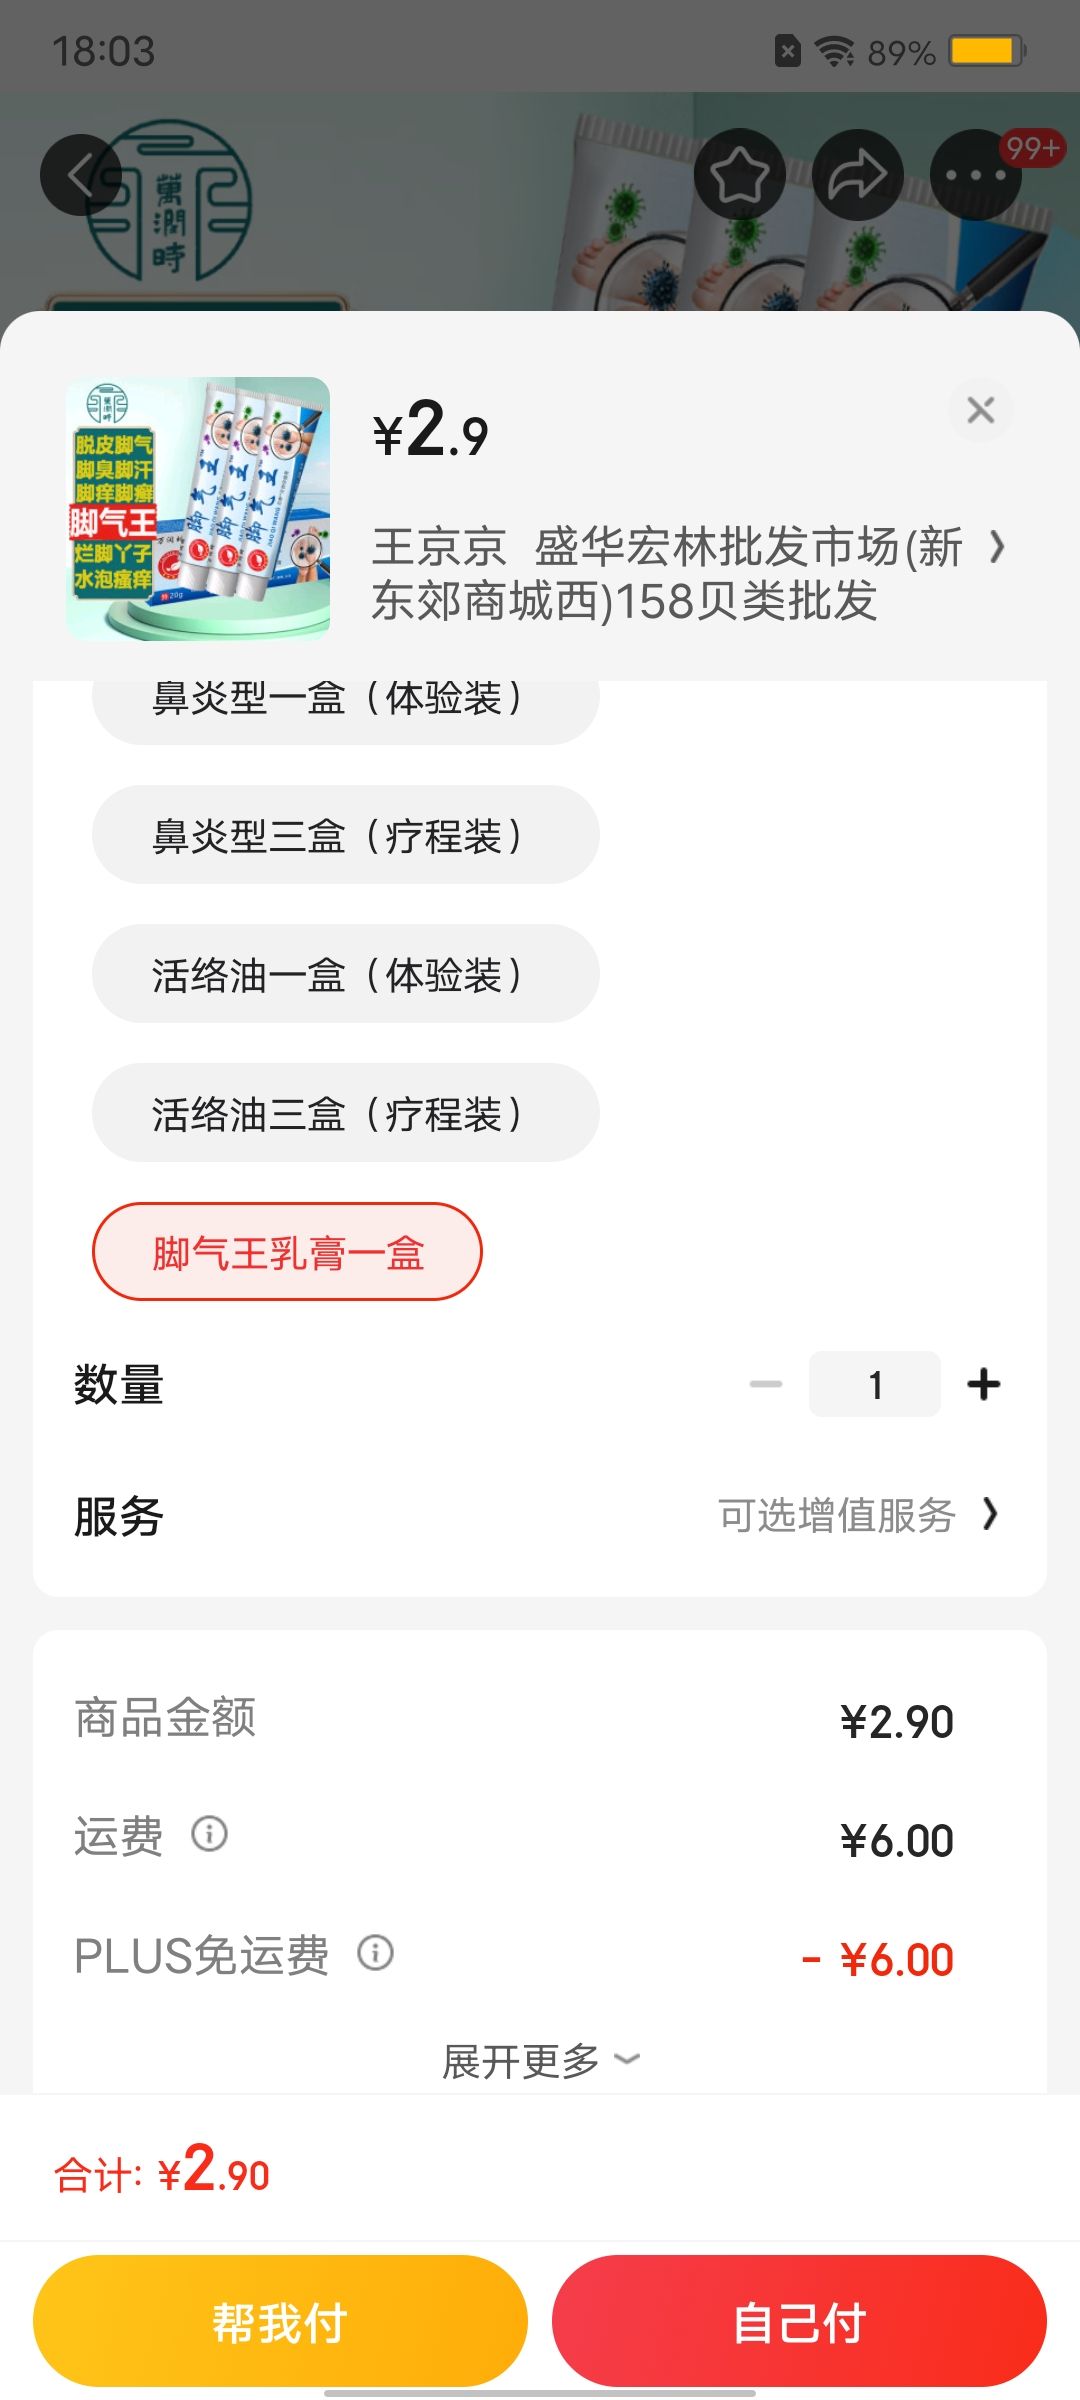
Task: Open the three-dots more menu
Action: coord(976,175)
